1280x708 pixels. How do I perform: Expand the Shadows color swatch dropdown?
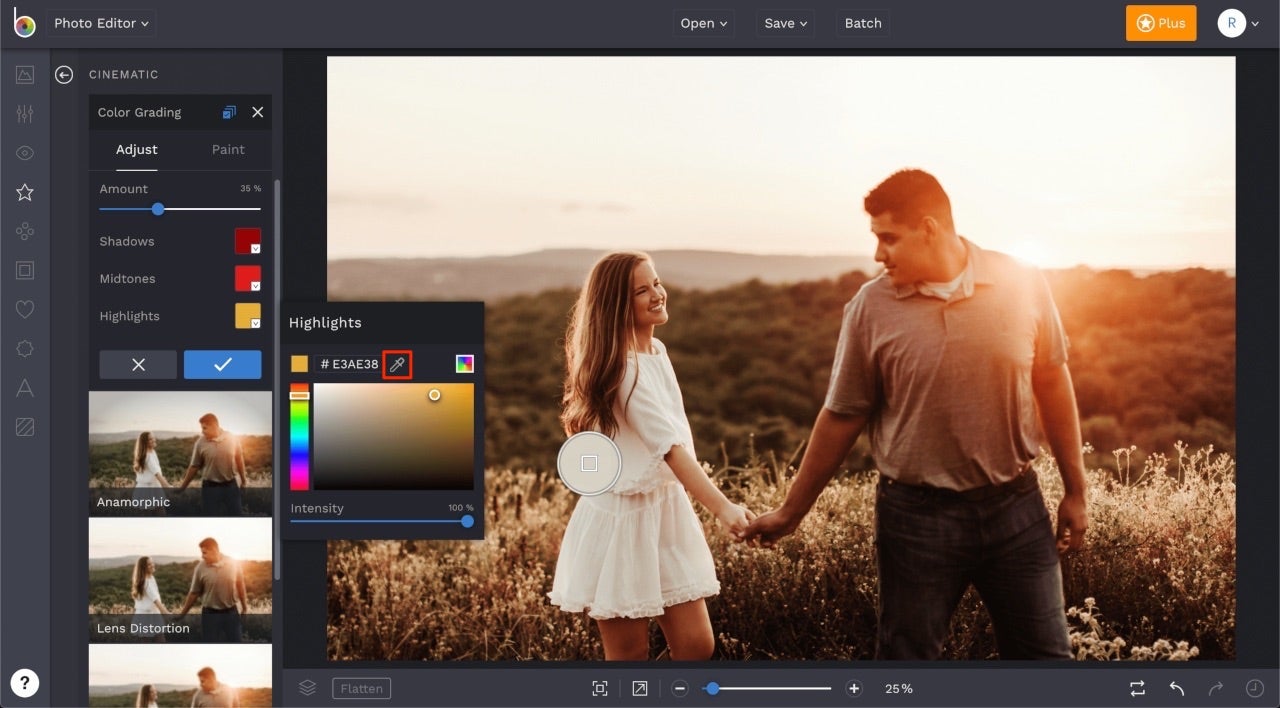coord(256,249)
